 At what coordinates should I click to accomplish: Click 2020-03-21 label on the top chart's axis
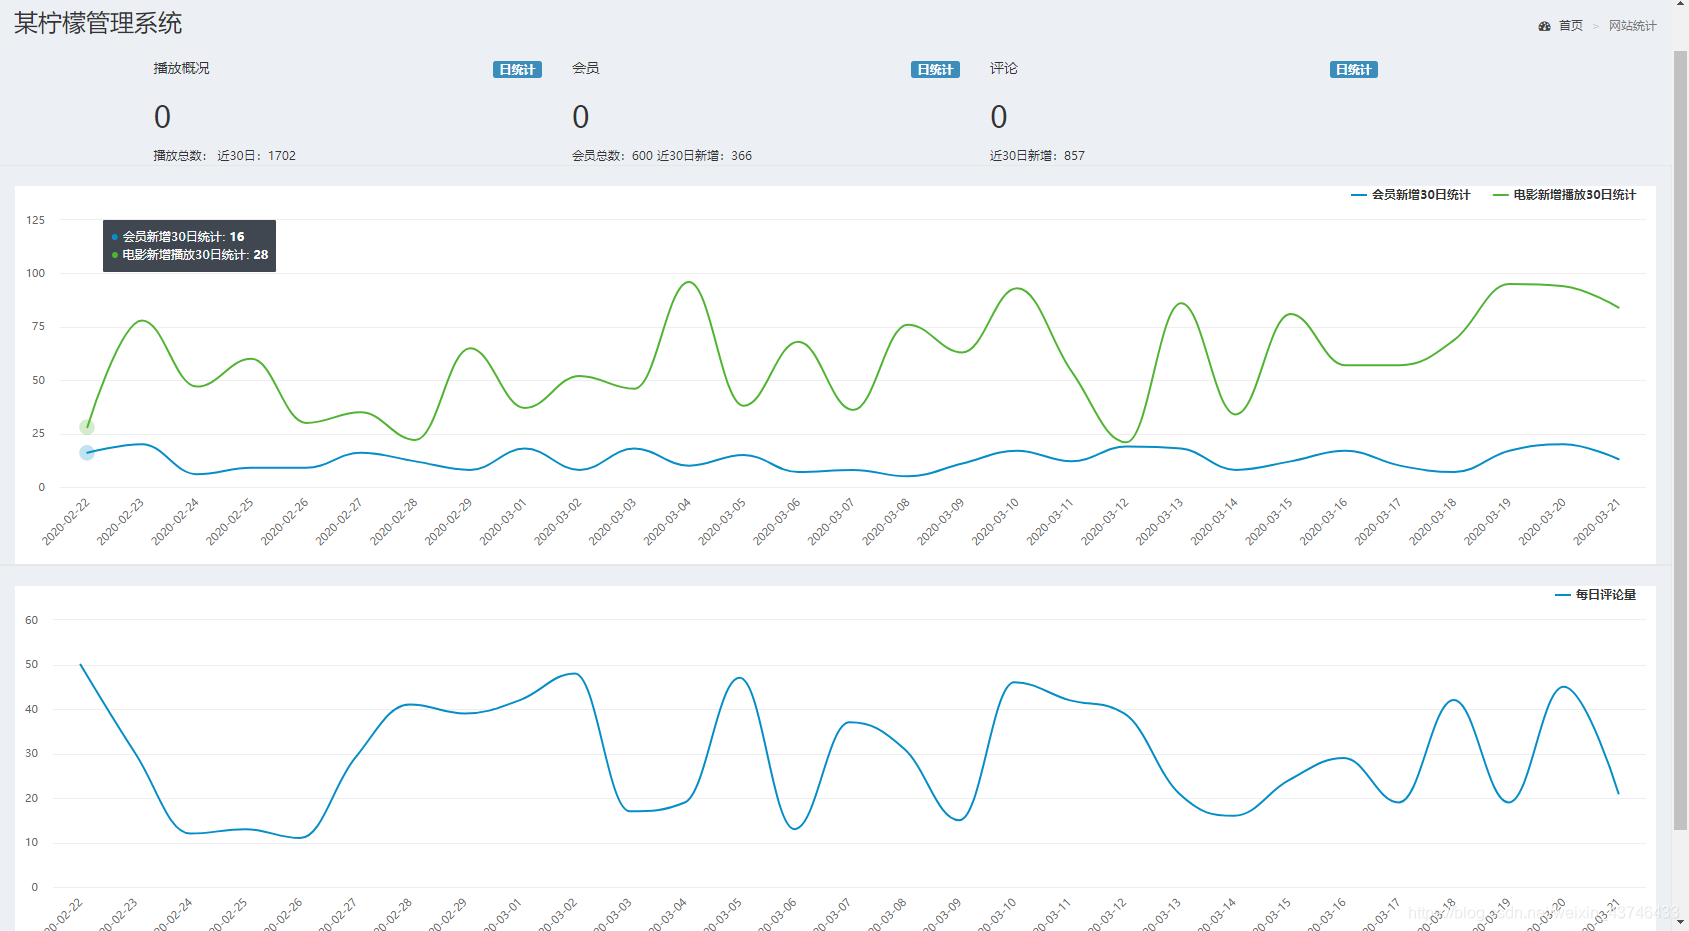1597,521
